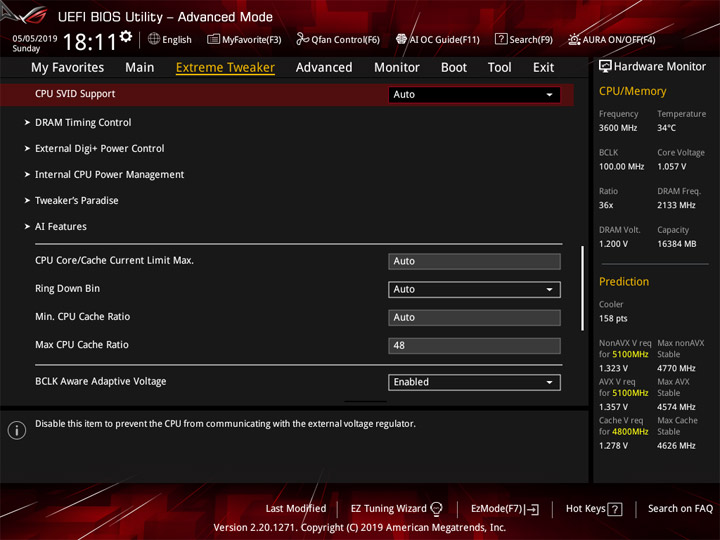The width and height of the screenshot is (720, 540).
Task: Open the Exit tab
Action: [543, 68]
